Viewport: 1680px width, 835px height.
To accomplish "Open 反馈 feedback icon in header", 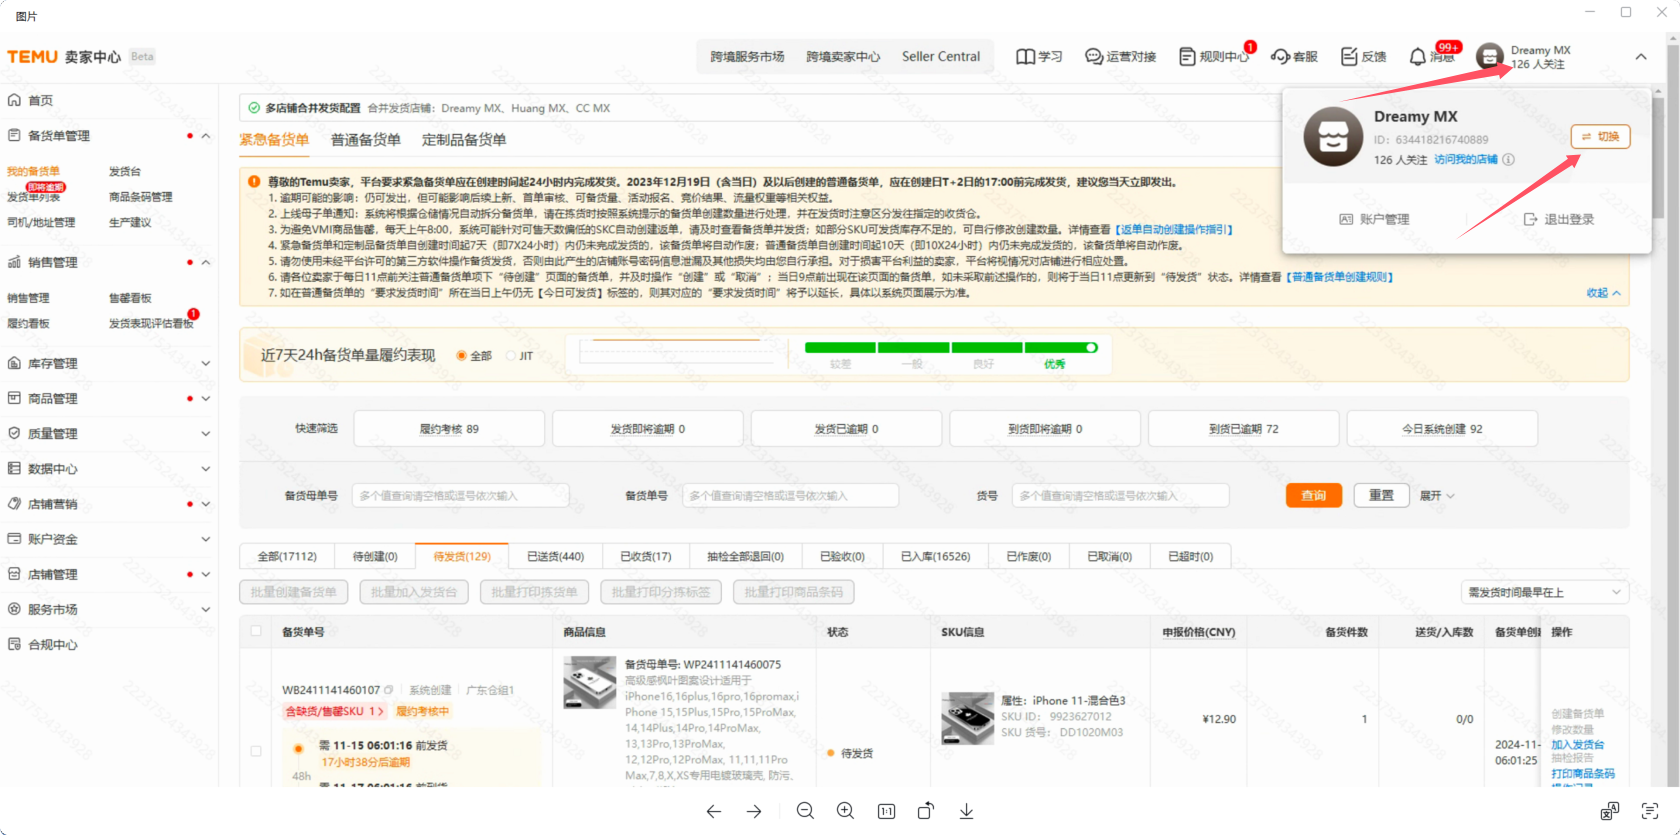I will [x=1349, y=57].
